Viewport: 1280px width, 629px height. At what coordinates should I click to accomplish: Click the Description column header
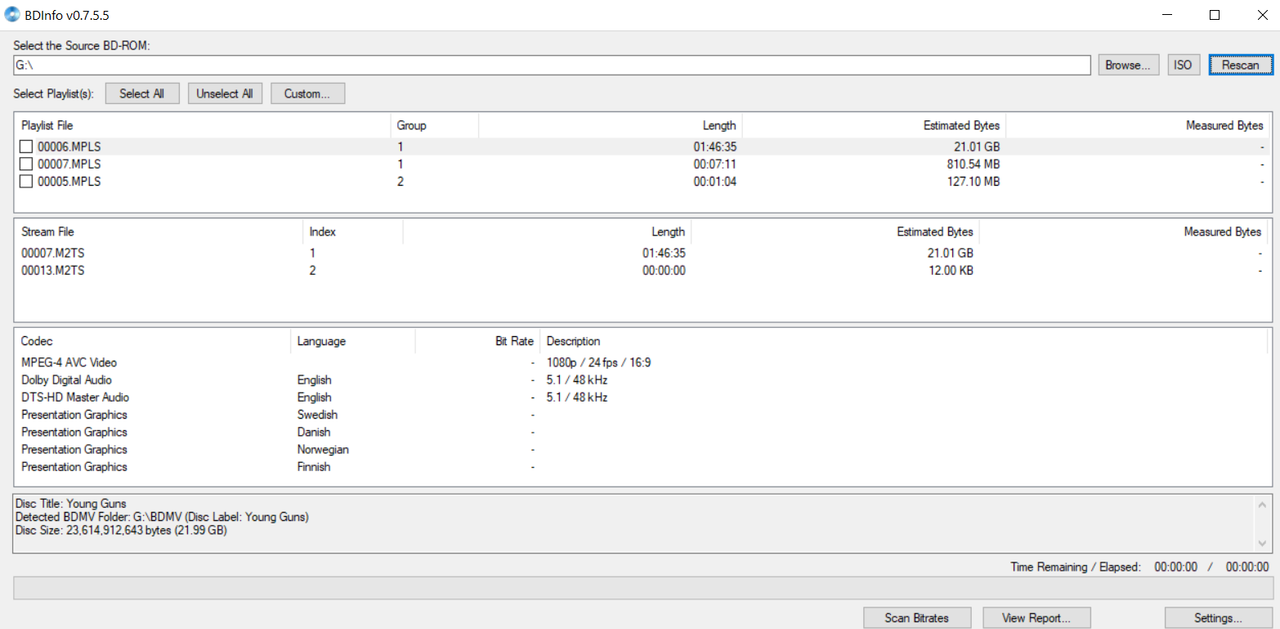tap(905, 342)
